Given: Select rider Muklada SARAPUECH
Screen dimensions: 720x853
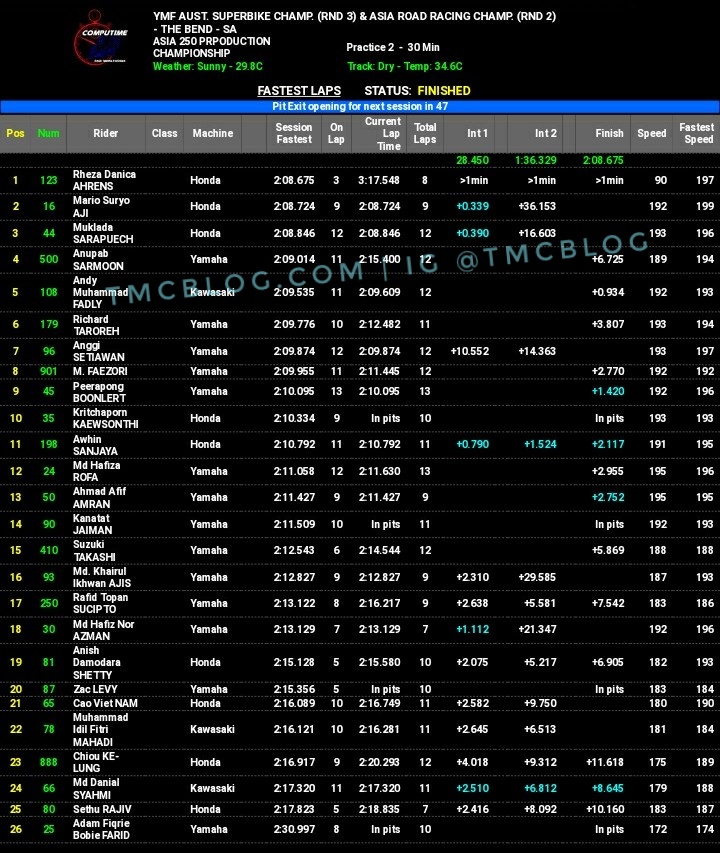Looking at the screenshot, I should click(x=103, y=233).
